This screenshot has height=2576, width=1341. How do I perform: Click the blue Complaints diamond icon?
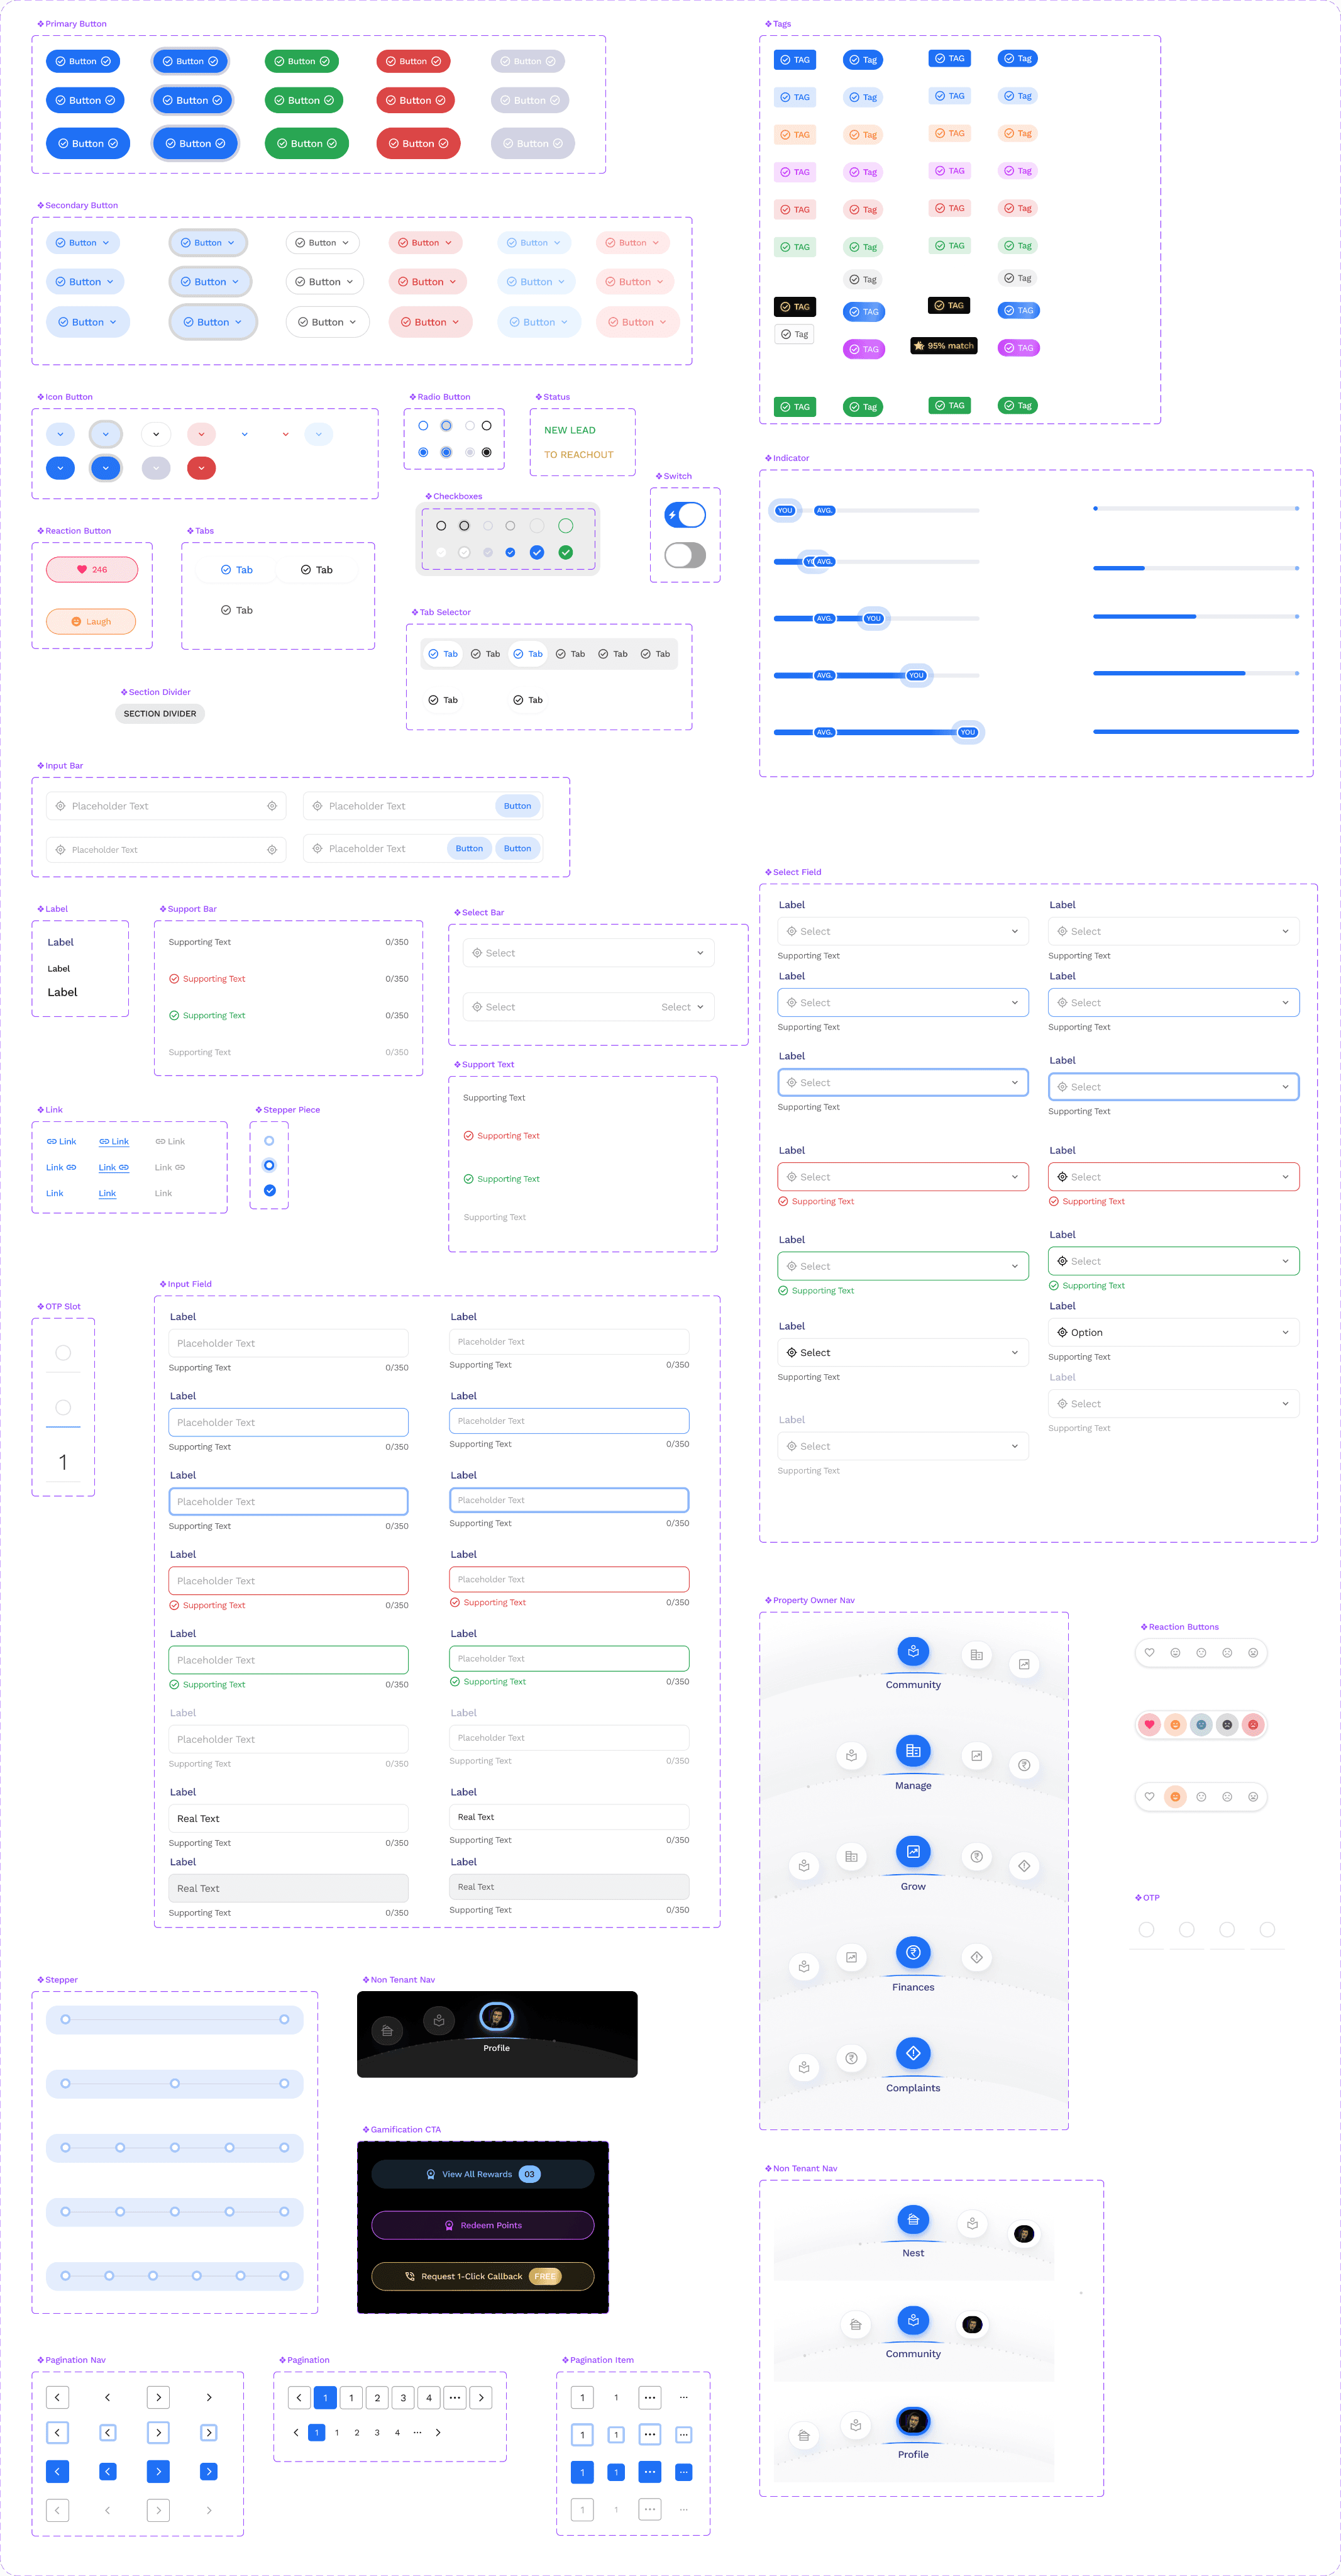[x=912, y=2053]
